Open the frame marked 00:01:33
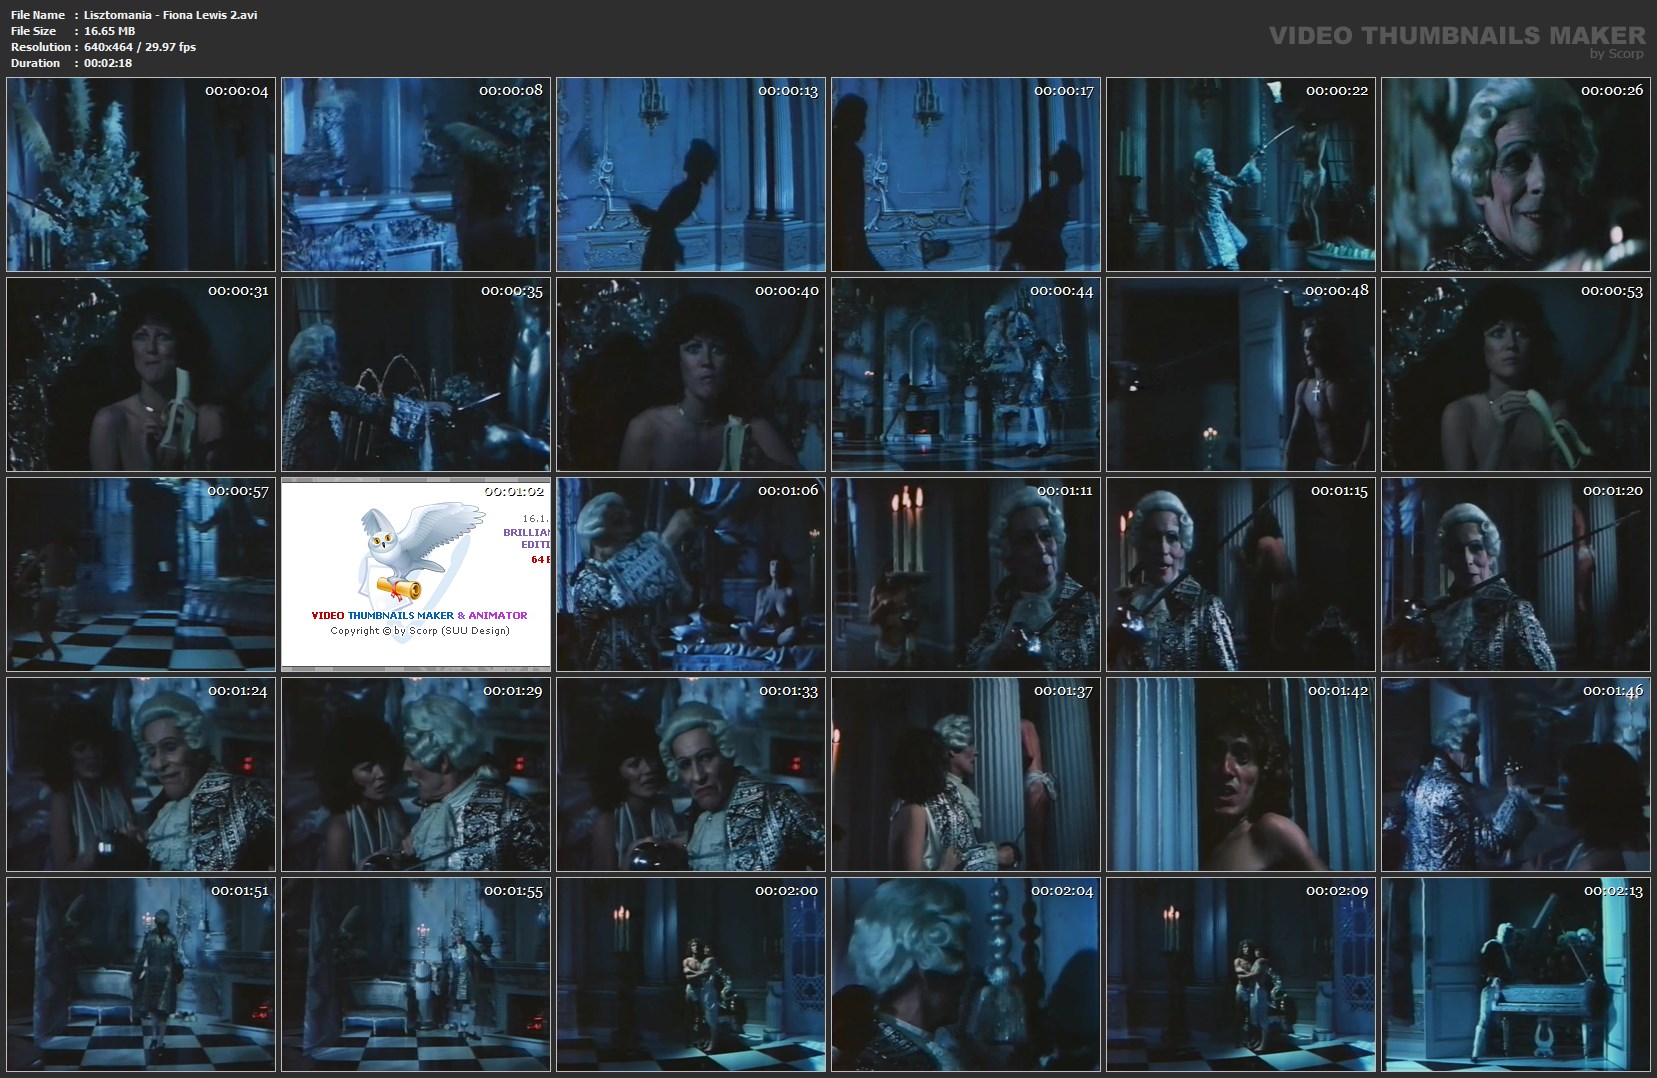The height and width of the screenshot is (1078, 1657). click(x=691, y=775)
